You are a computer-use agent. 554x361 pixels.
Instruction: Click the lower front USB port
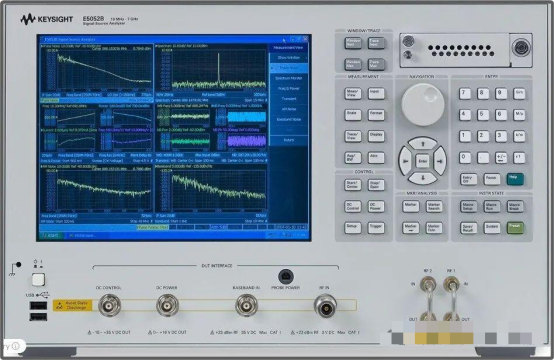click(x=38, y=317)
